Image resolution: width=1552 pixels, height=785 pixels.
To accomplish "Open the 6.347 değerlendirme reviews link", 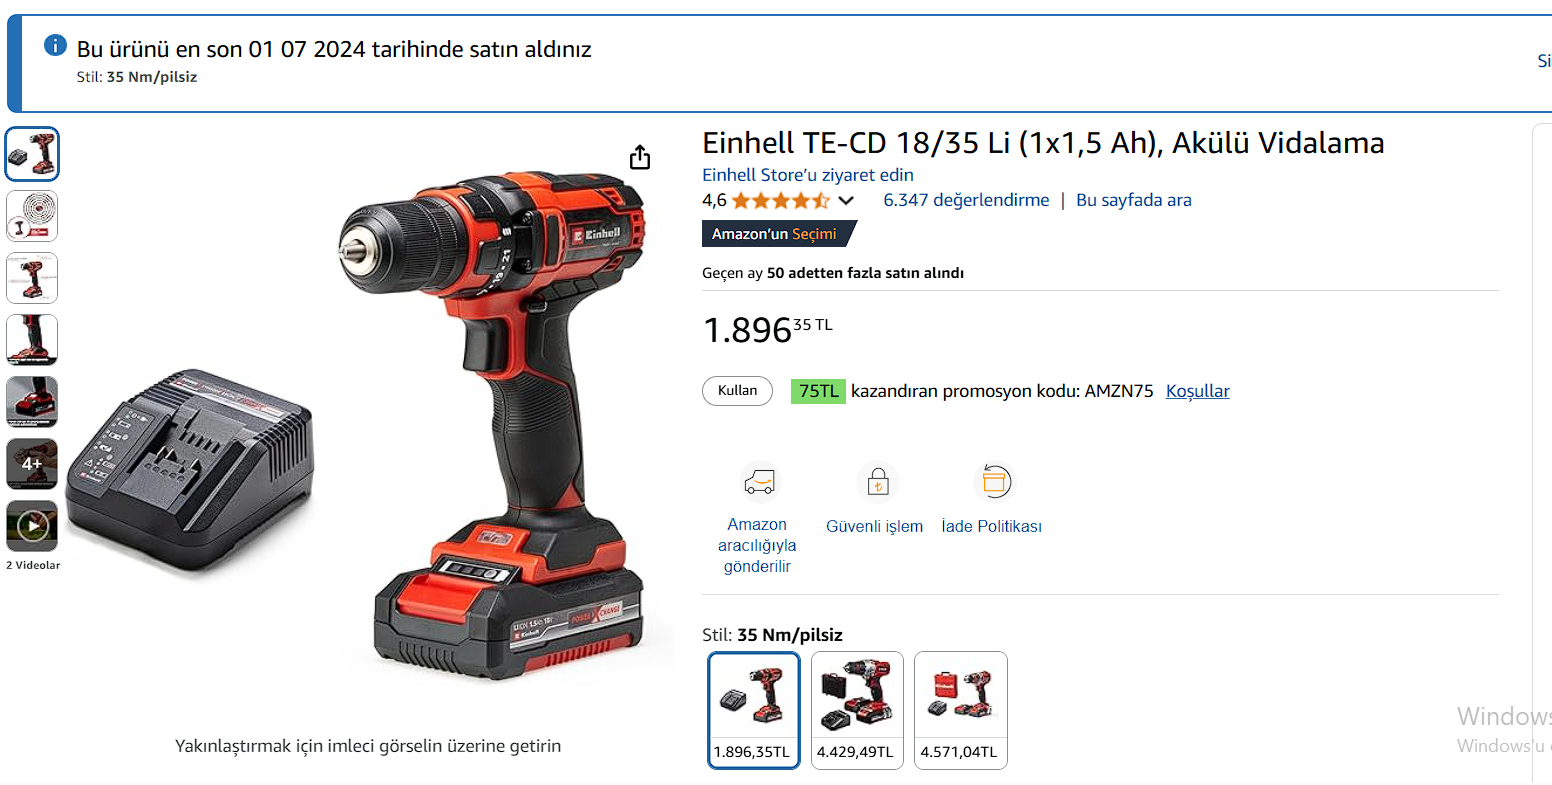I will pyautogui.click(x=966, y=200).
